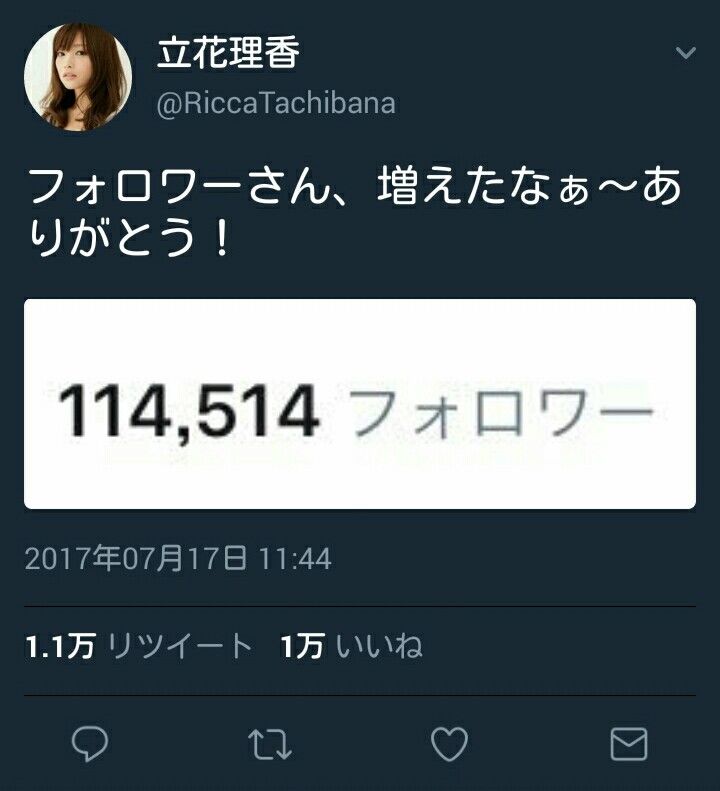The width and height of the screenshot is (720, 791).
Task: Click the 1万 likes count number
Action: tap(302, 646)
